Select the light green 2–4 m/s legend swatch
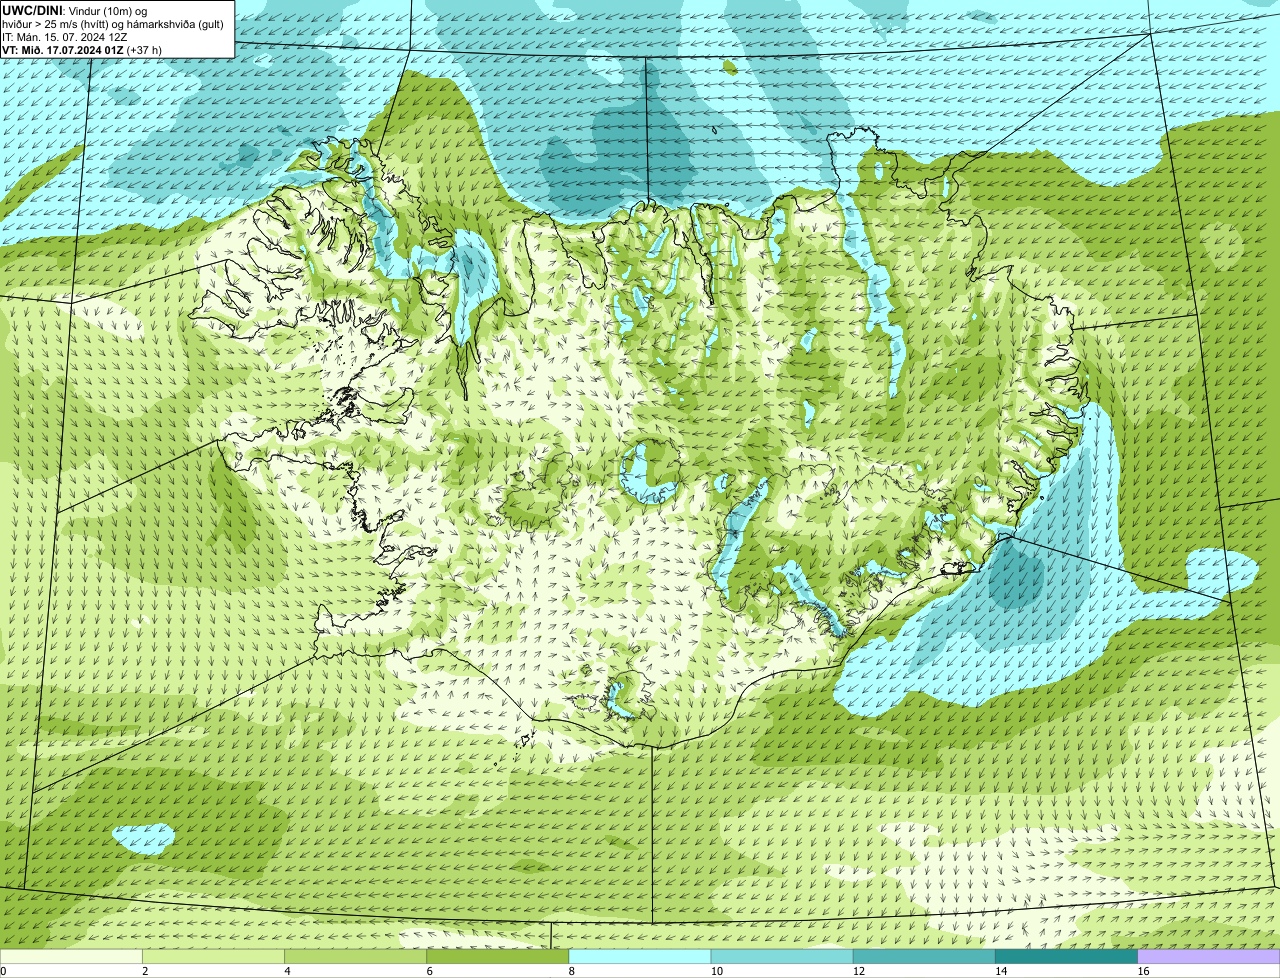This screenshot has width=1280, height=978. (x=214, y=957)
